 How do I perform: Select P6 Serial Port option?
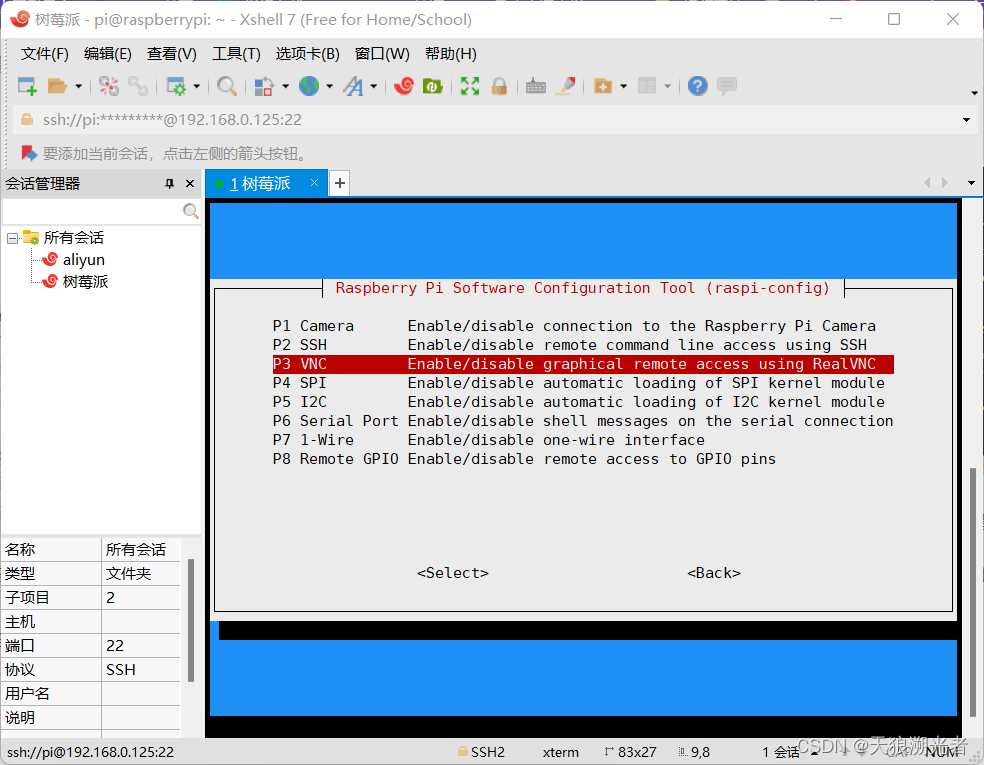click(583, 421)
